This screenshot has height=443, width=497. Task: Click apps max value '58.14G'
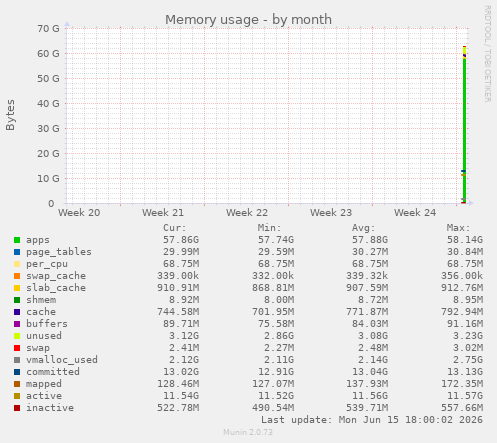(465, 240)
